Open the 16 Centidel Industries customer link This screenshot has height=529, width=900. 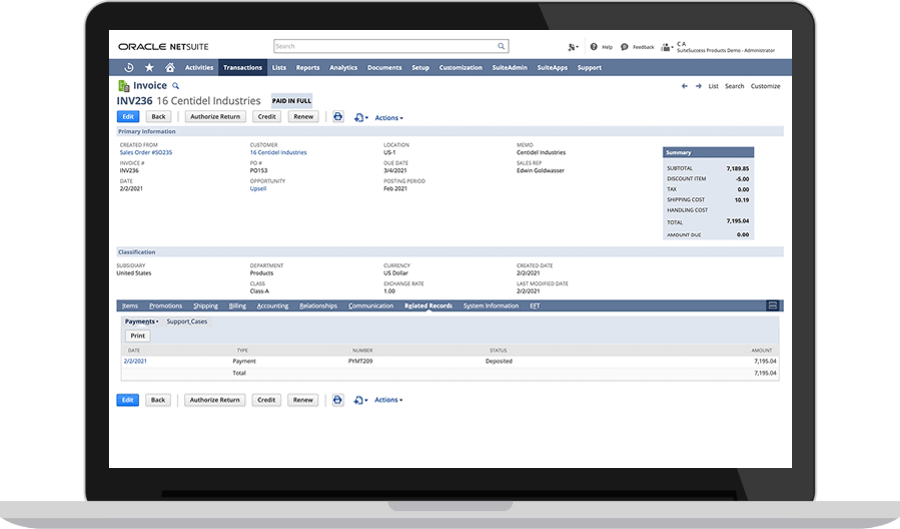(x=278, y=153)
